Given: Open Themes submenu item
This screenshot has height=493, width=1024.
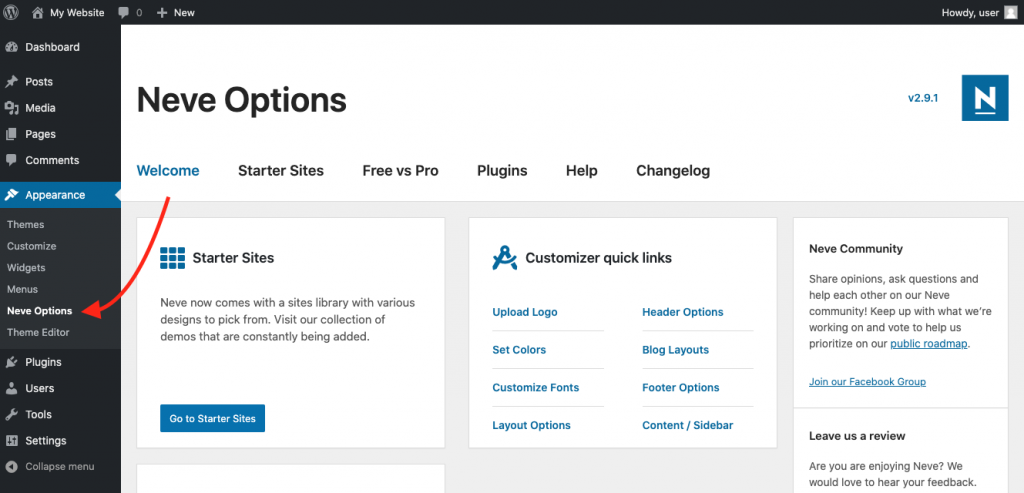Looking at the screenshot, I should [25, 225].
